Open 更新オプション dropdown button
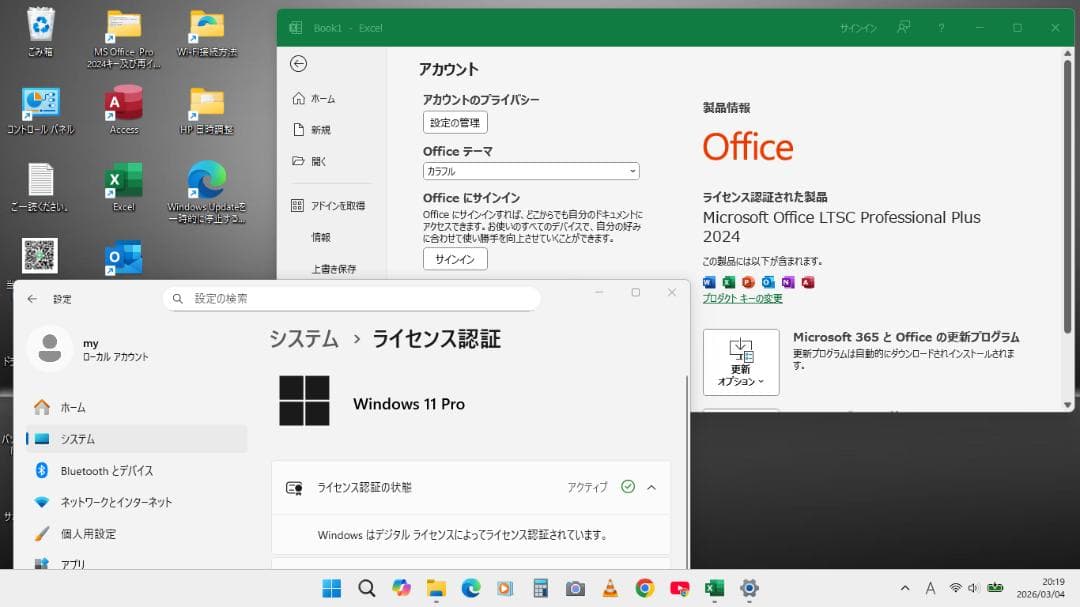1080x607 pixels. click(x=741, y=362)
